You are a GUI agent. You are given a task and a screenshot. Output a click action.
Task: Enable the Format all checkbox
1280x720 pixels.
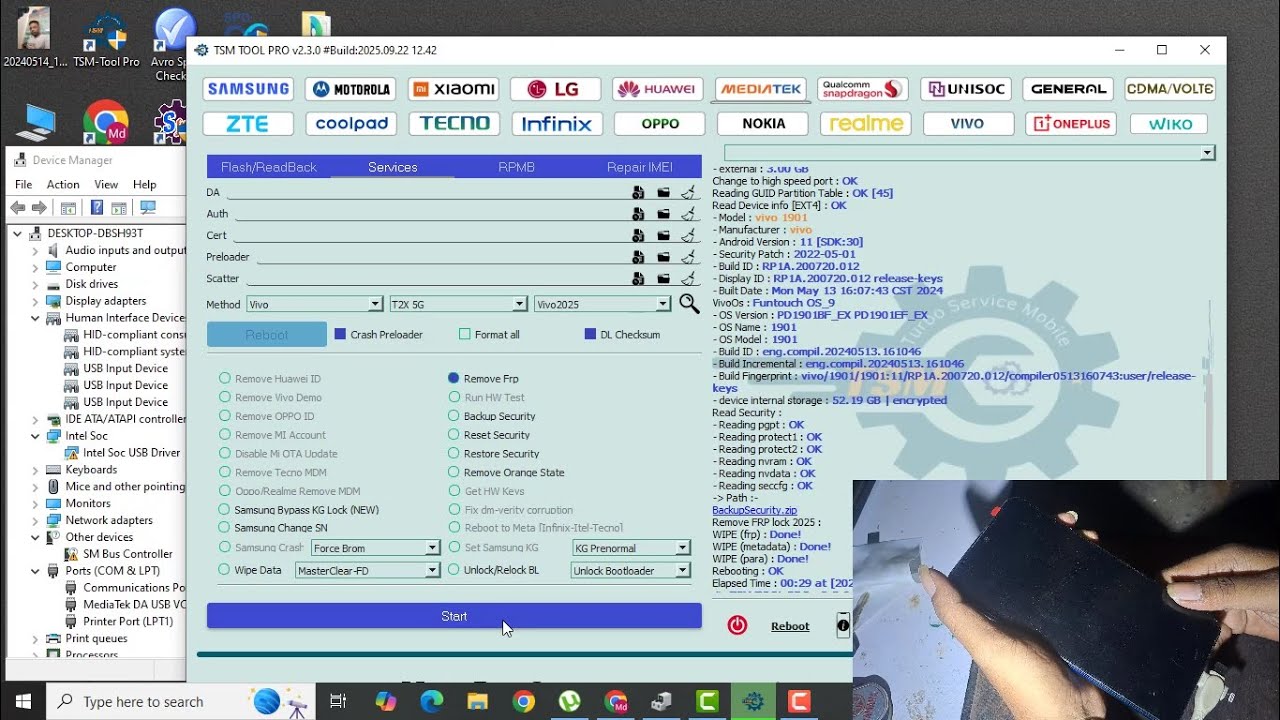(464, 334)
